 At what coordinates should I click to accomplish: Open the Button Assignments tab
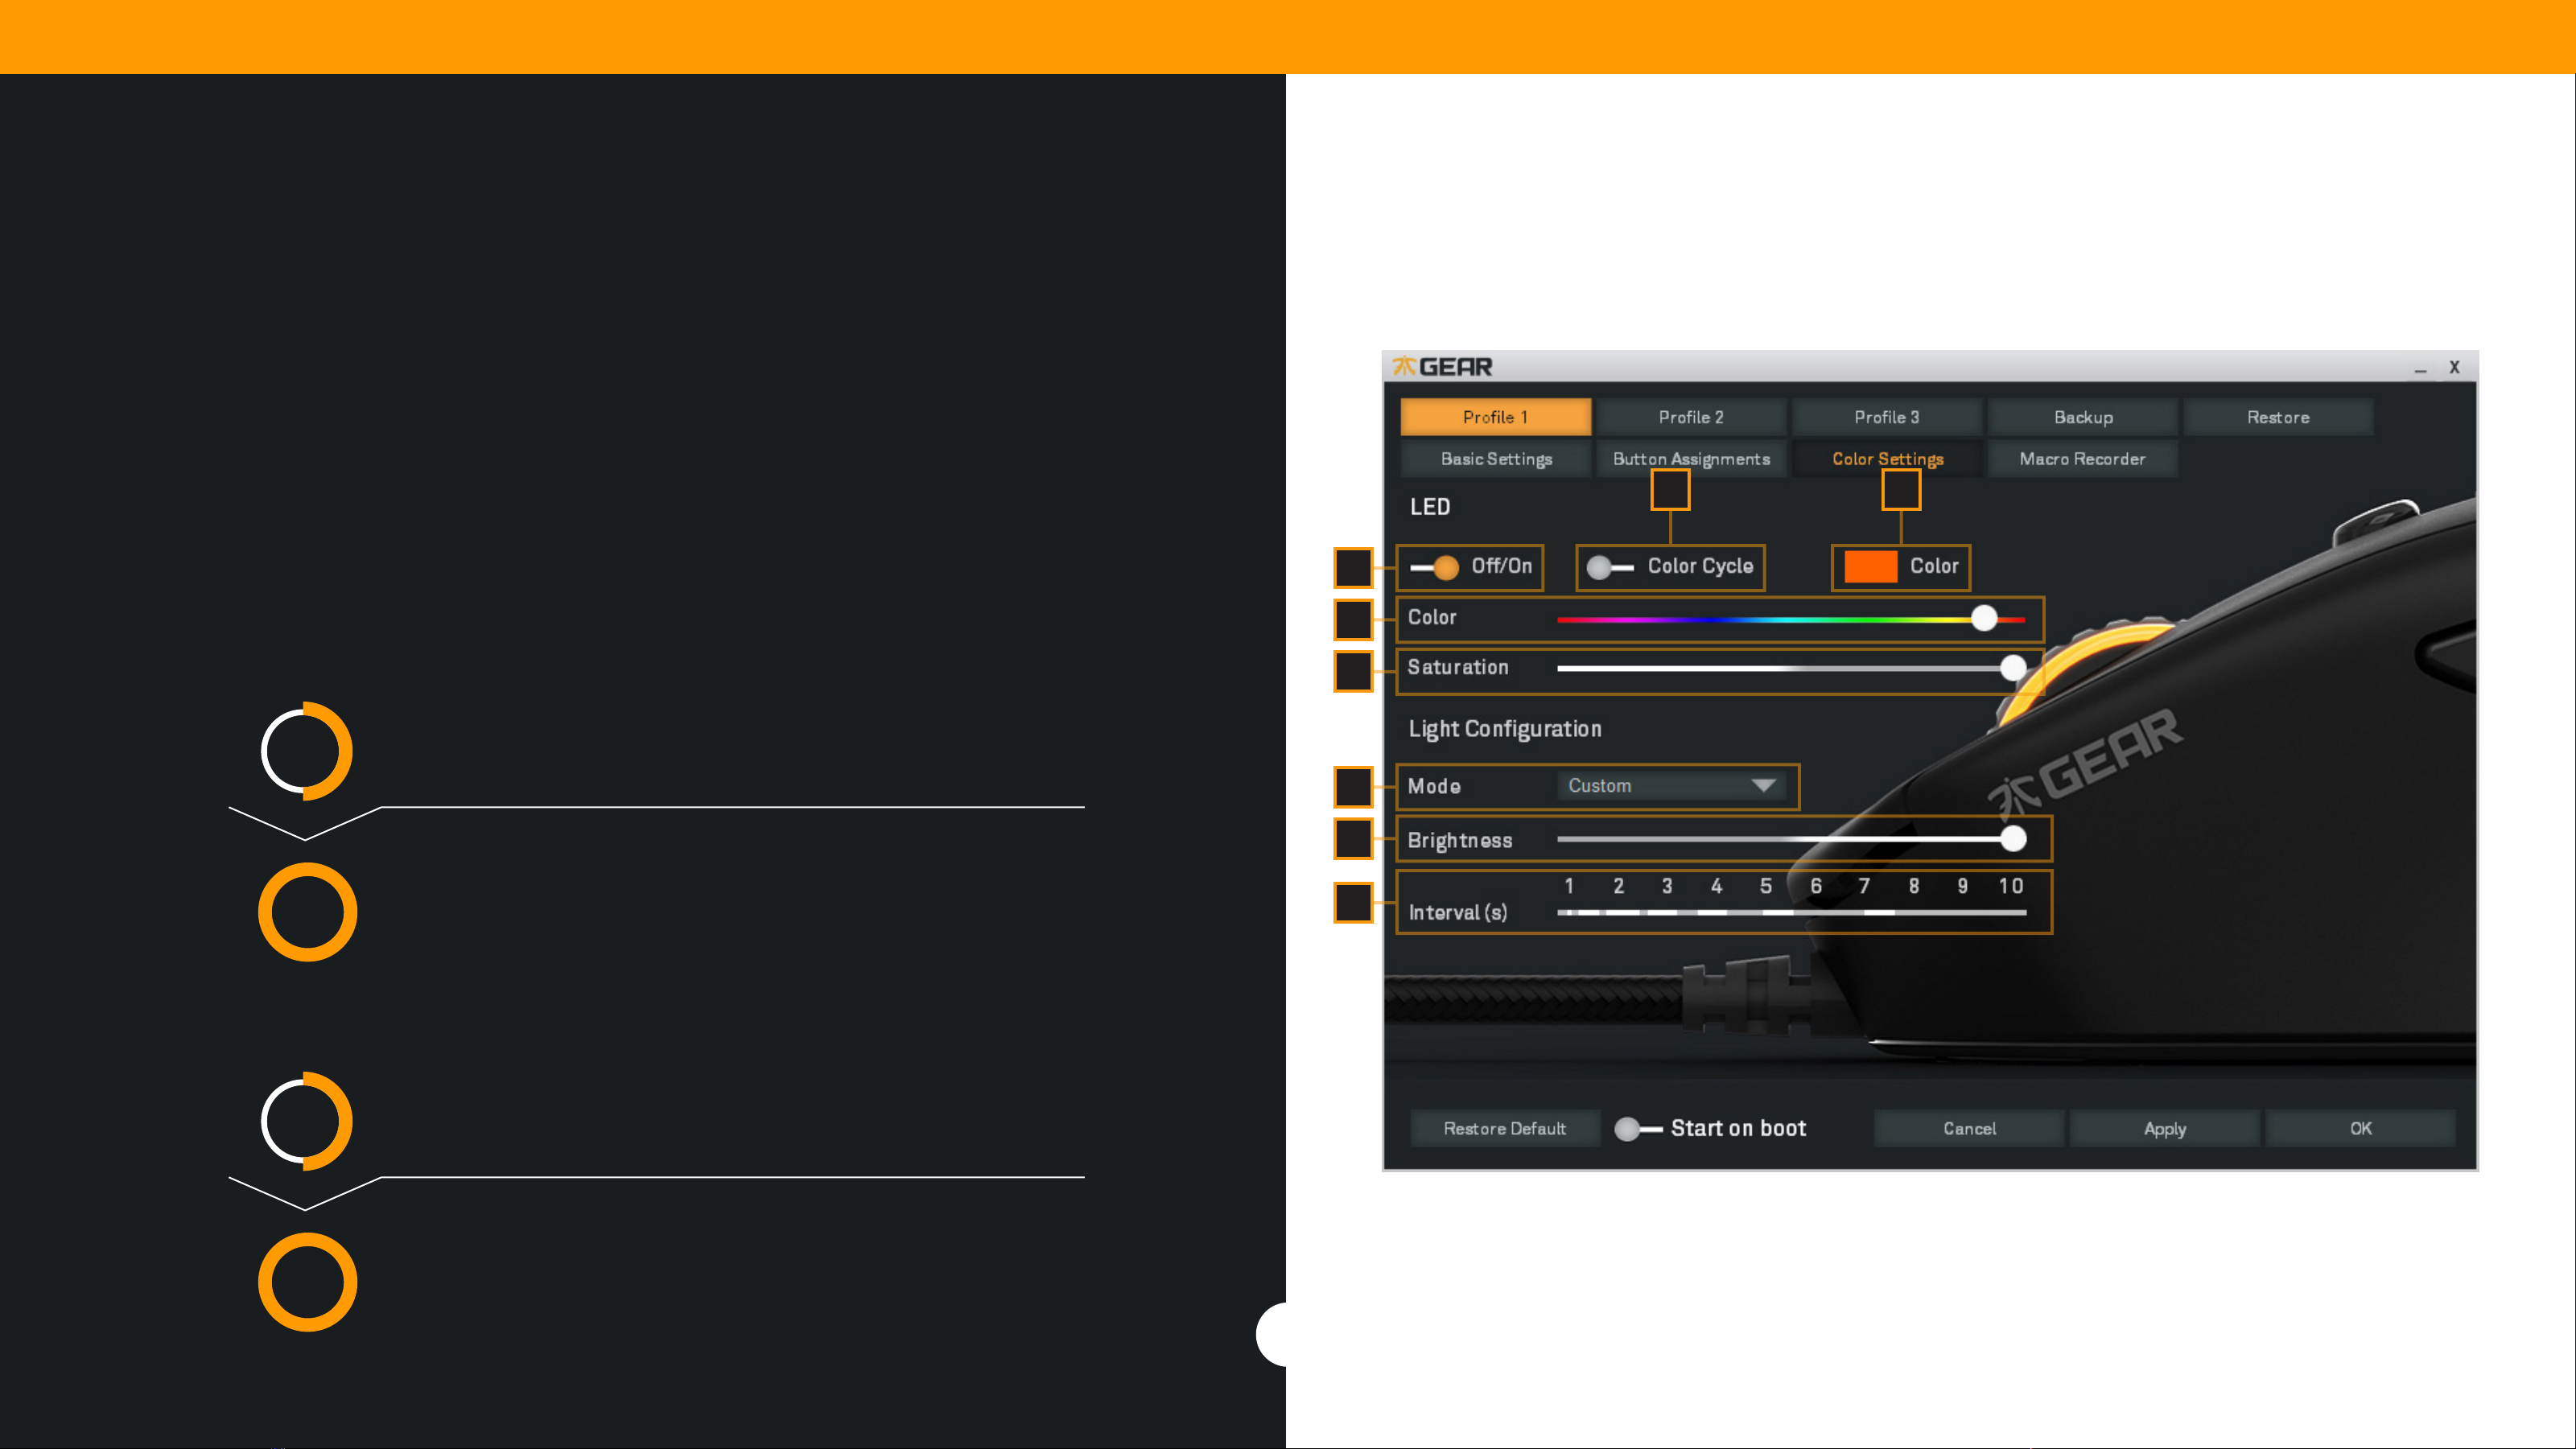[1691, 459]
